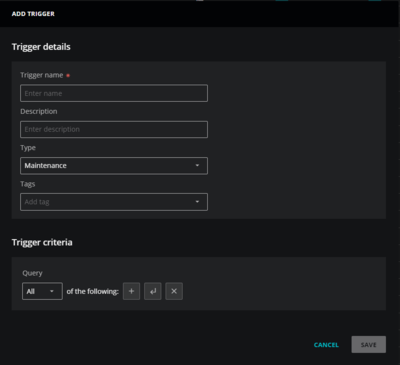The height and width of the screenshot is (365, 400).
Task: Focus the Enter description text field
Action: point(114,129)
